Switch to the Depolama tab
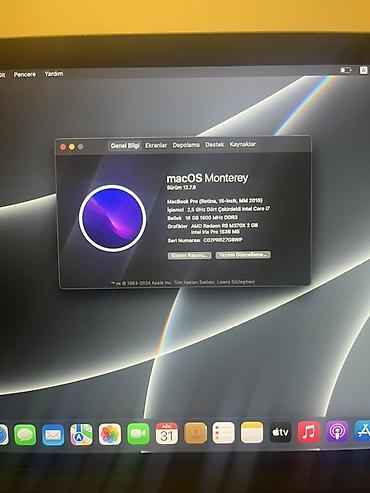370x493 pixels. 186,145
